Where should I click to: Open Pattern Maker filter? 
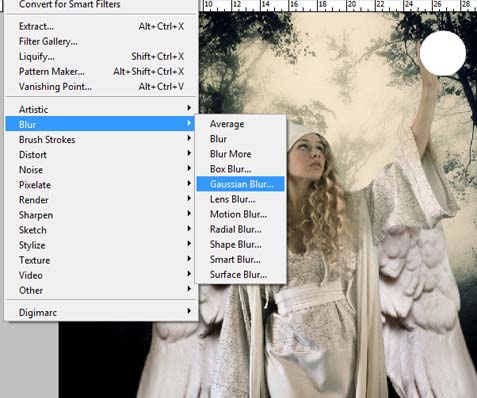tap(100, 71)
